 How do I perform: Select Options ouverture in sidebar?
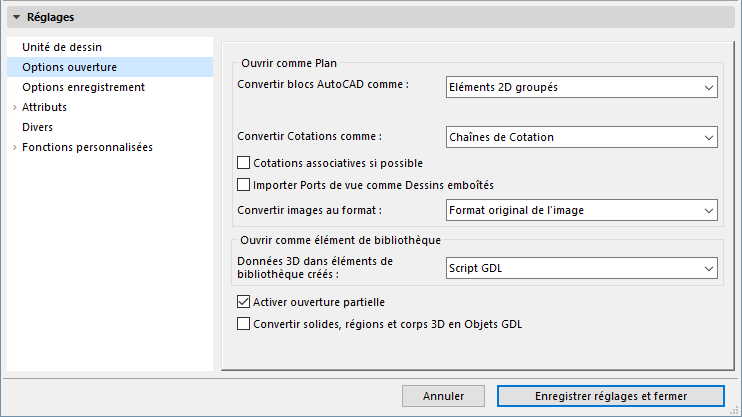tap(69, 67)
